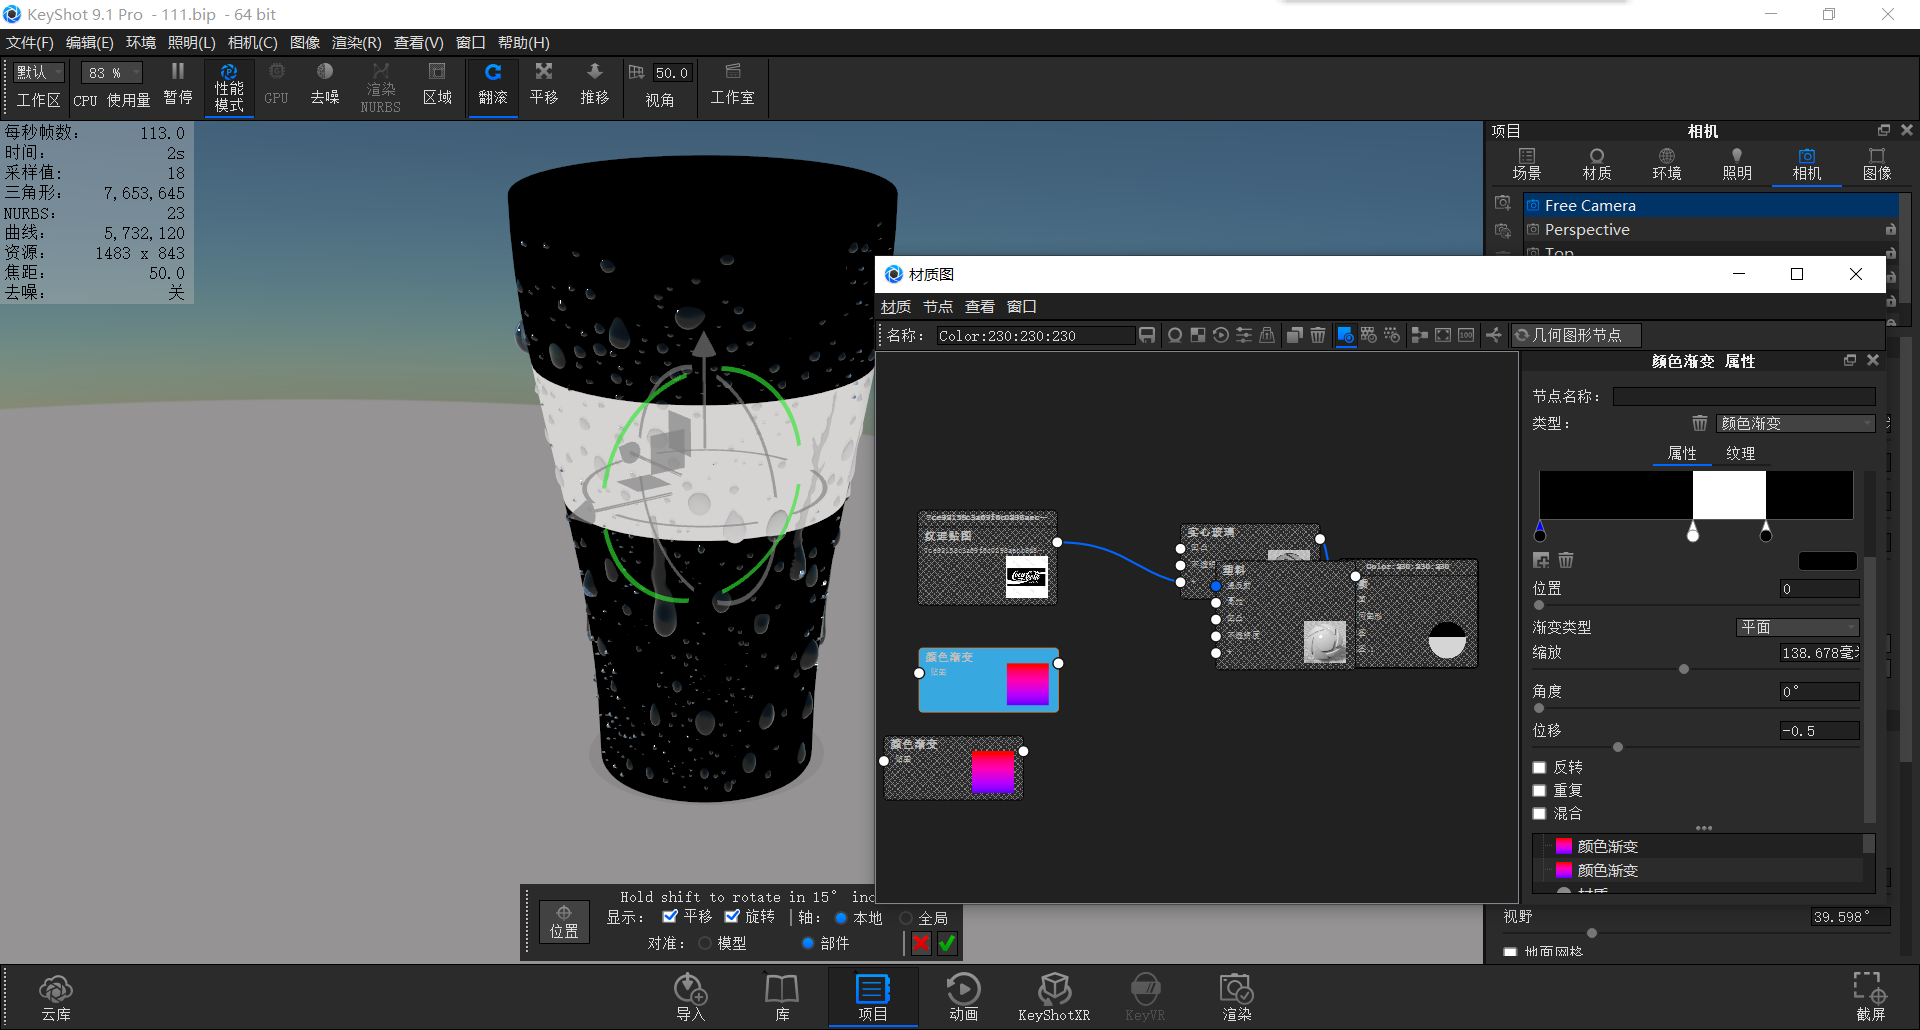Click the save icon in the material graph toolbar

click(x=1146, y=335)
